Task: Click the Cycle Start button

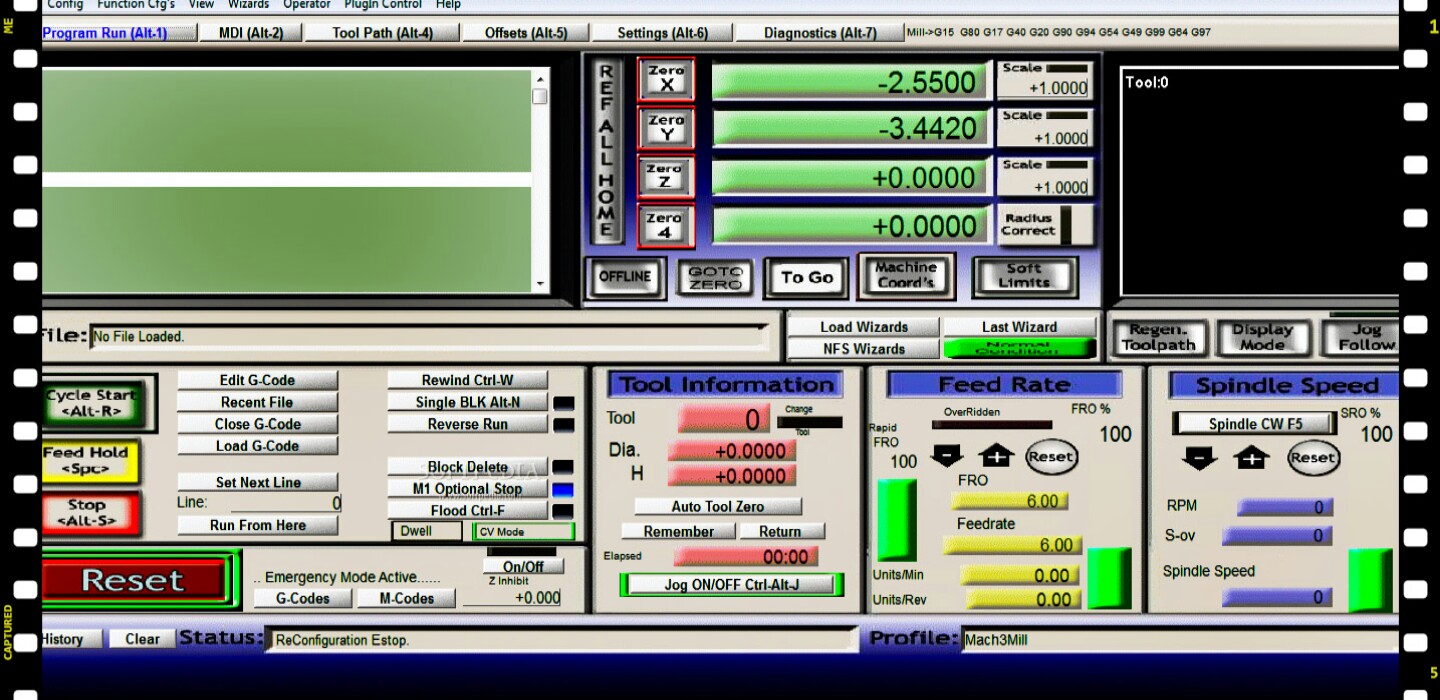Action: click(x=91, y=403)
